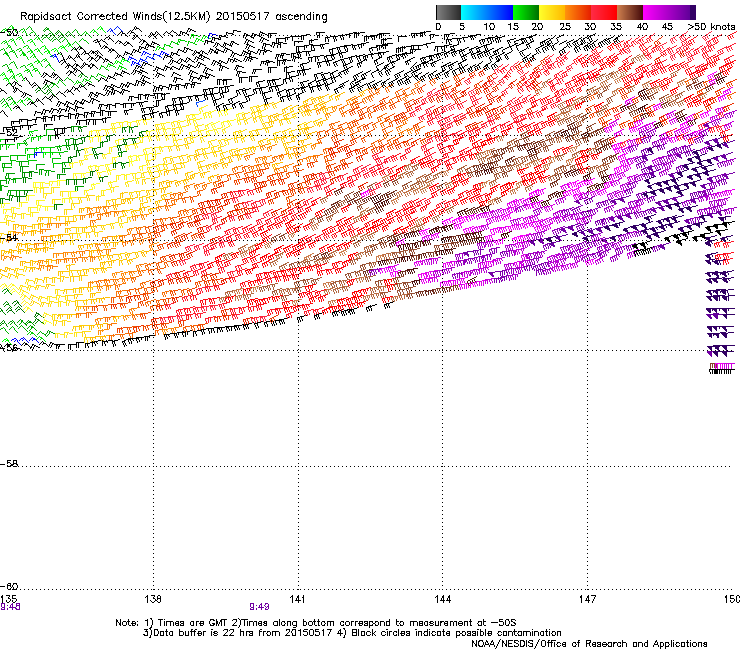Click the '144' longitude axis label
The image size is (740, 650).
(x=442, y=599)
